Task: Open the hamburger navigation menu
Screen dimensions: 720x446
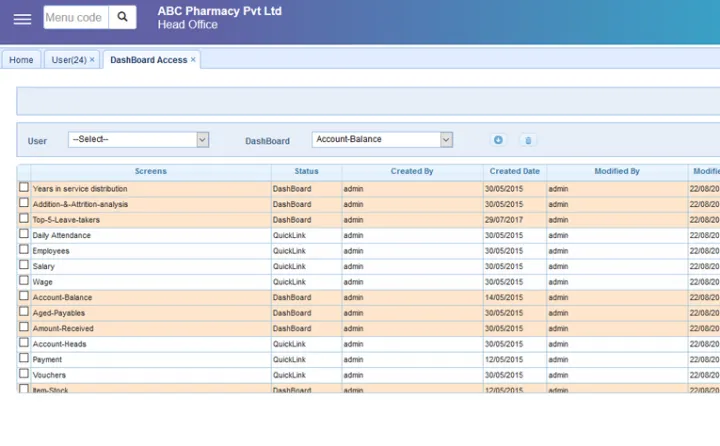Action: [x=22, y=18]
